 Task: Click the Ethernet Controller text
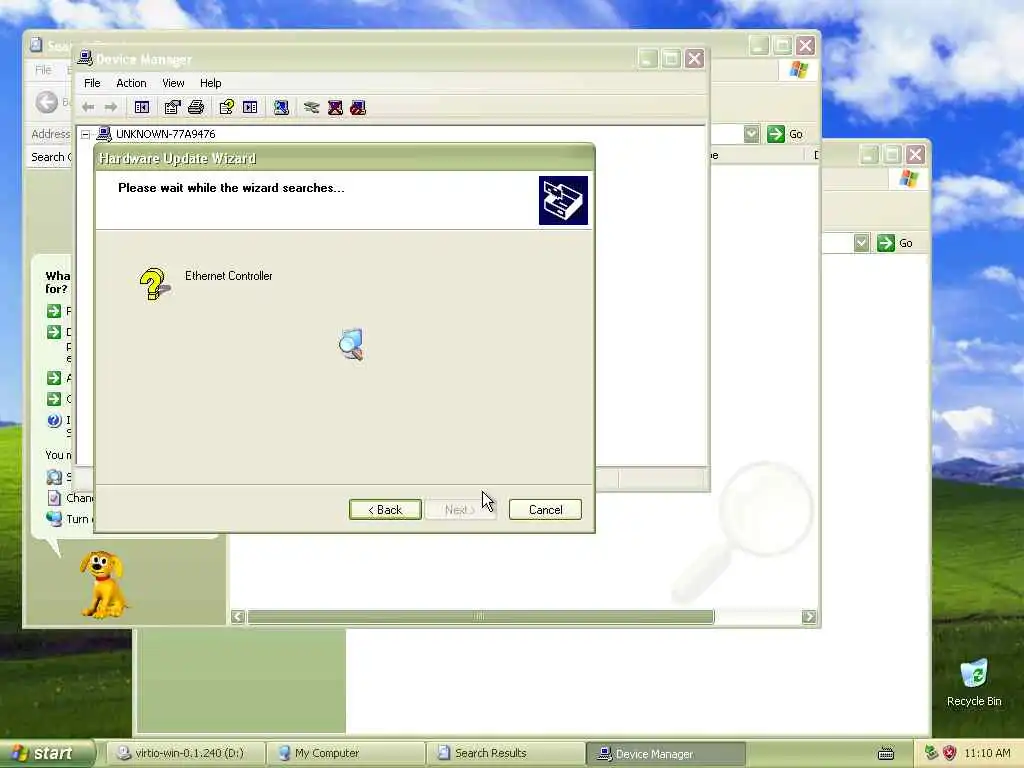click(x=229, y=276)
